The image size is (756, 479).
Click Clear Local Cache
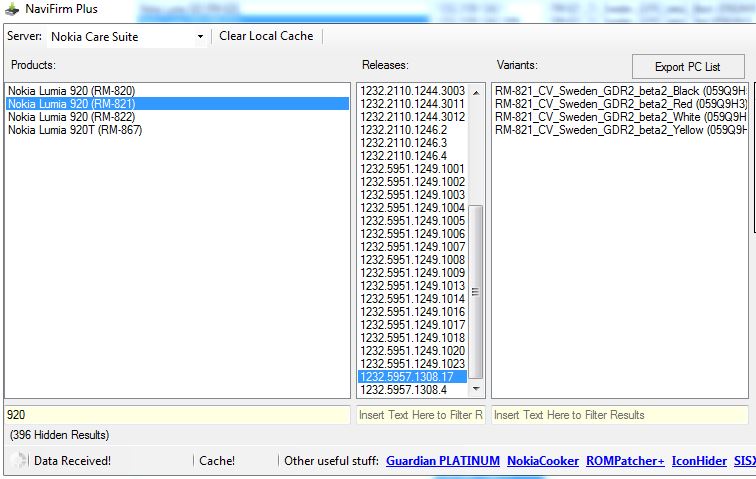point(266,36)
